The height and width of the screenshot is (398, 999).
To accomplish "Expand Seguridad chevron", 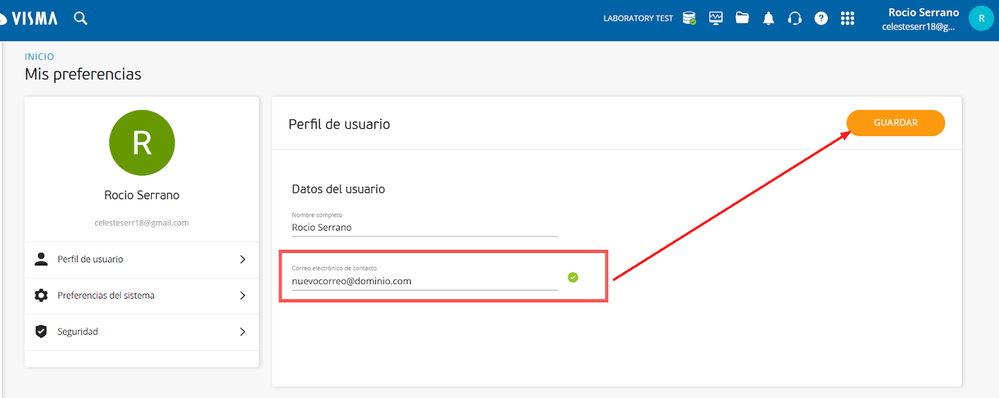I will click(x=242, y=332).
